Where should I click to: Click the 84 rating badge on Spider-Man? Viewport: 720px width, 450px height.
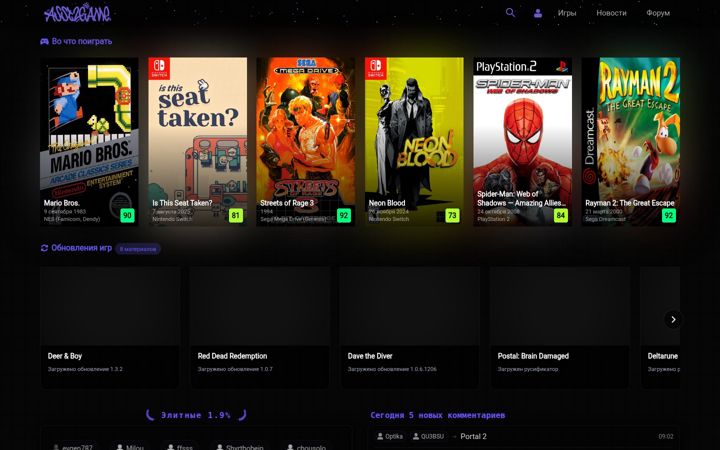pyautogui.click(x=561, y=215)
